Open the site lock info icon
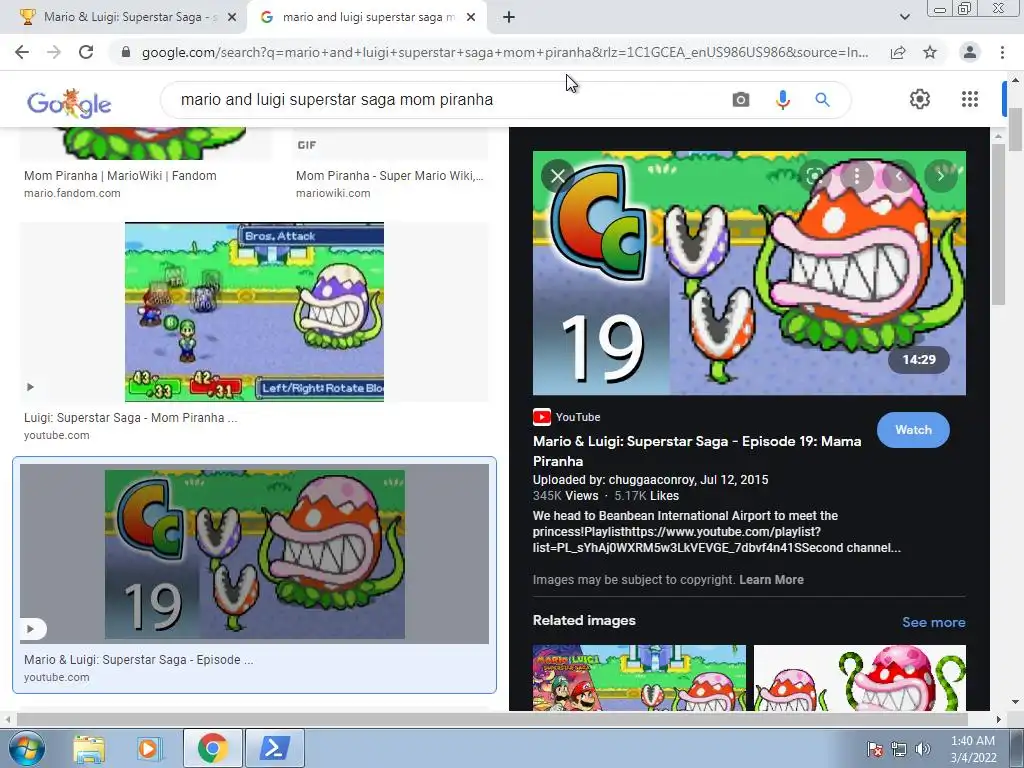The image size is (1024, 768). [x=126, y=52]
